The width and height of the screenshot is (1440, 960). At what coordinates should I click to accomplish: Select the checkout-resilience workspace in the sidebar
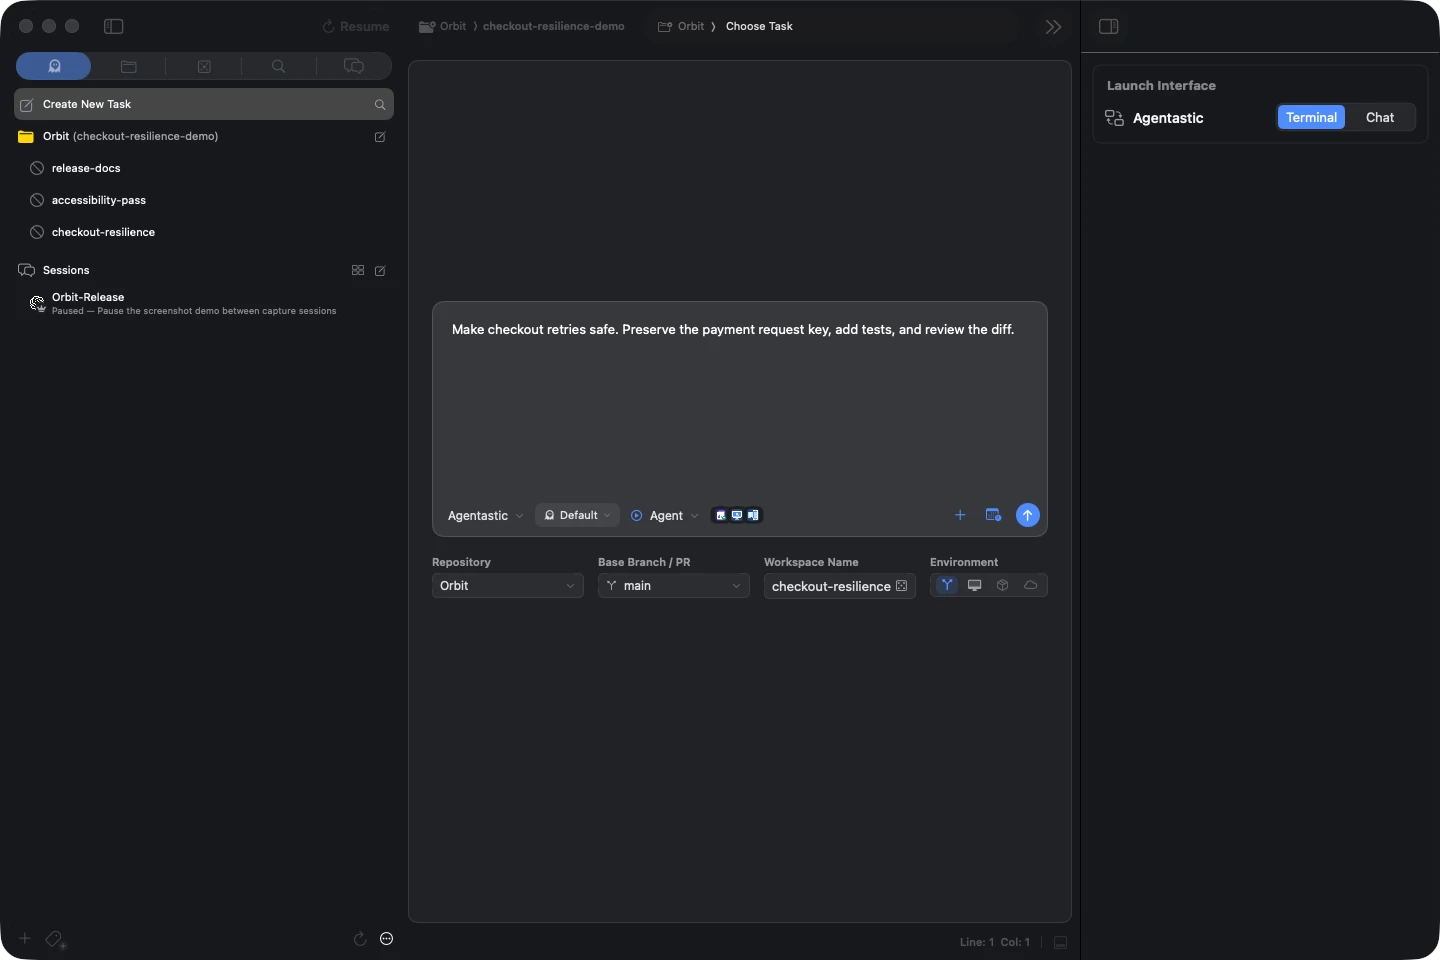point(204,232)
